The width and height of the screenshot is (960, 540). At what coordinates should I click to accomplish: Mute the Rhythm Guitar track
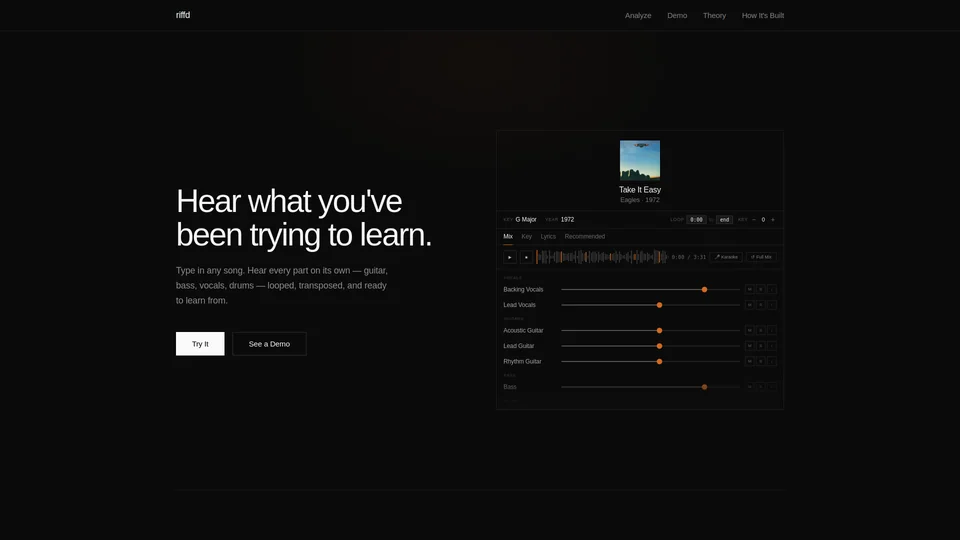pyautogui.click(x=749, y=361)
